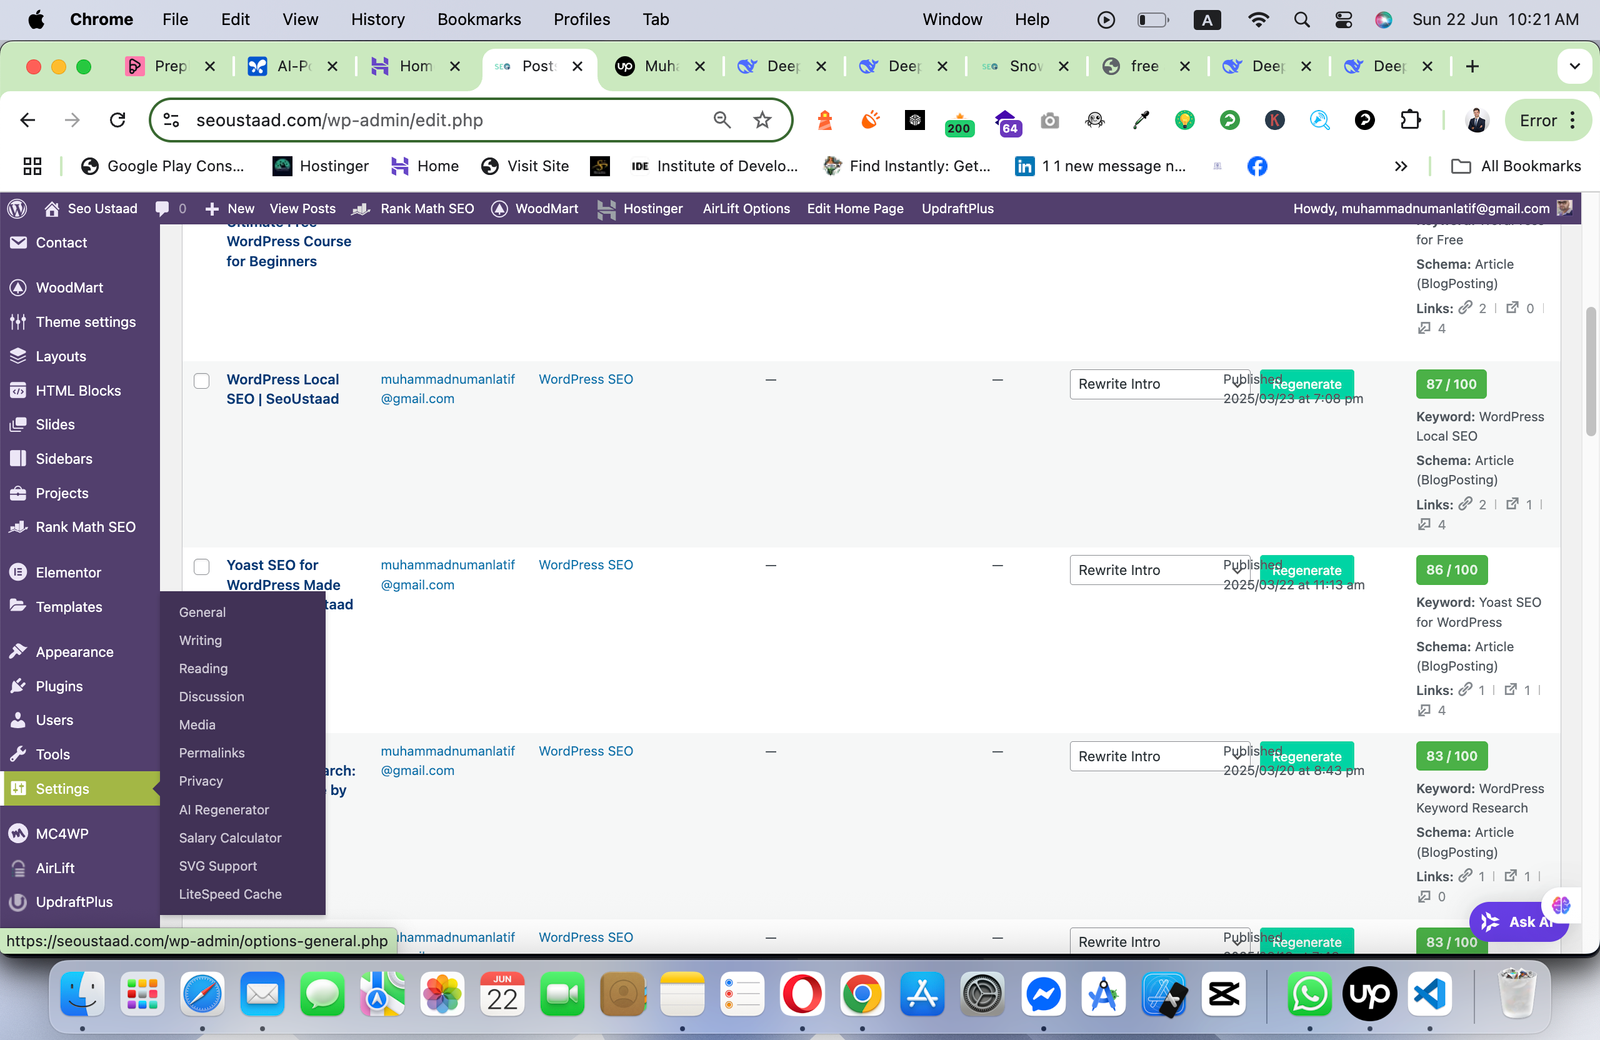
Task: Open Edit Home Page in admin bar
Action: 855,209
